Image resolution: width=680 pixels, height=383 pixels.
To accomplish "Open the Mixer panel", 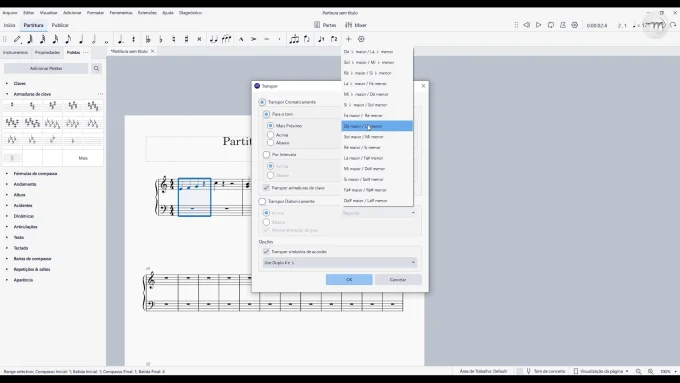I will click(x=356, y=25).
